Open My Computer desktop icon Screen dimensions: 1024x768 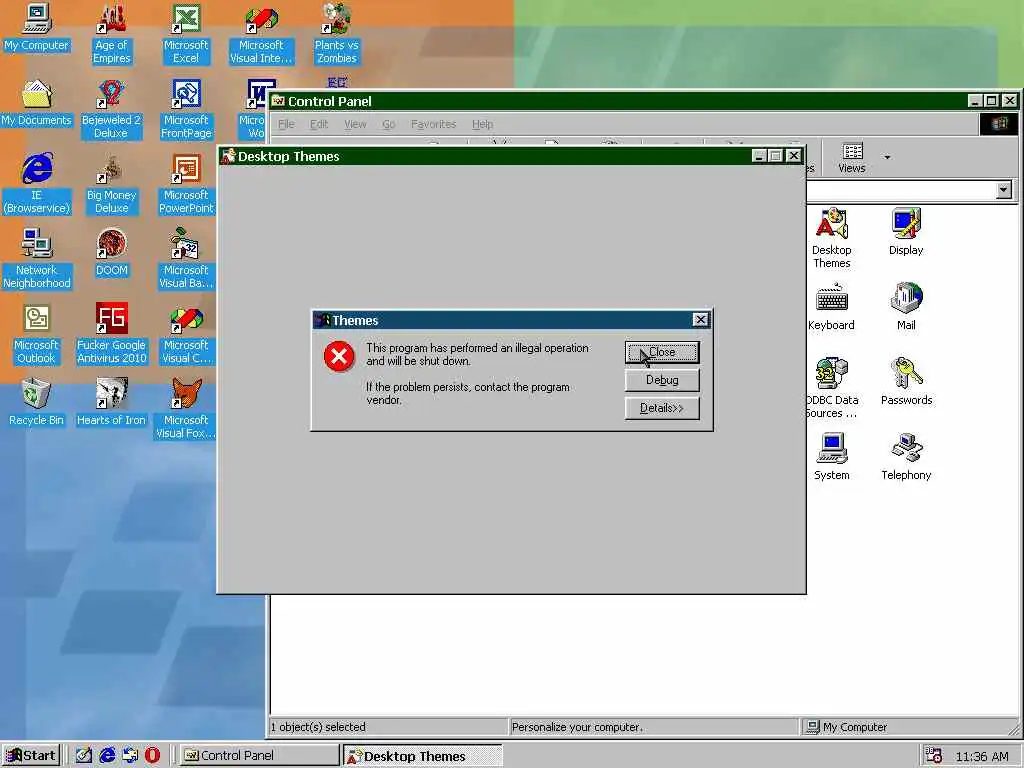click(37, 27)
